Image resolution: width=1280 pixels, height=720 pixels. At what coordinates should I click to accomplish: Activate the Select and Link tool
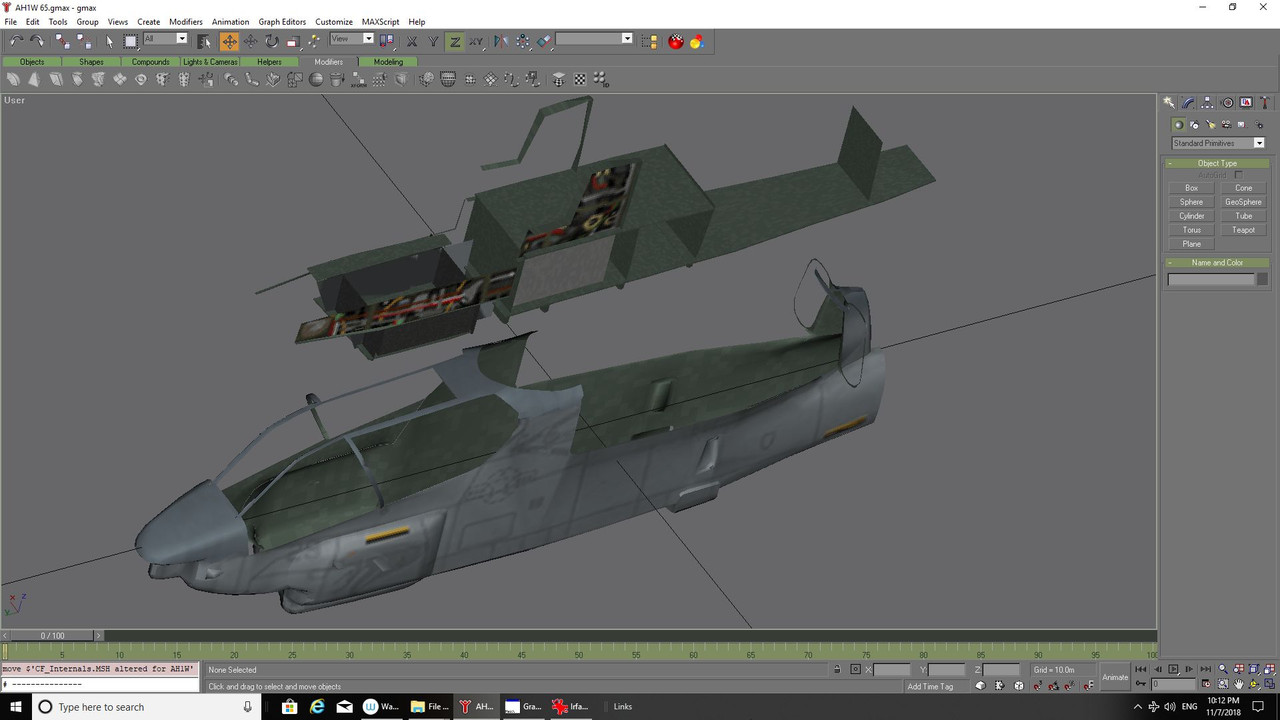(62, 41)
